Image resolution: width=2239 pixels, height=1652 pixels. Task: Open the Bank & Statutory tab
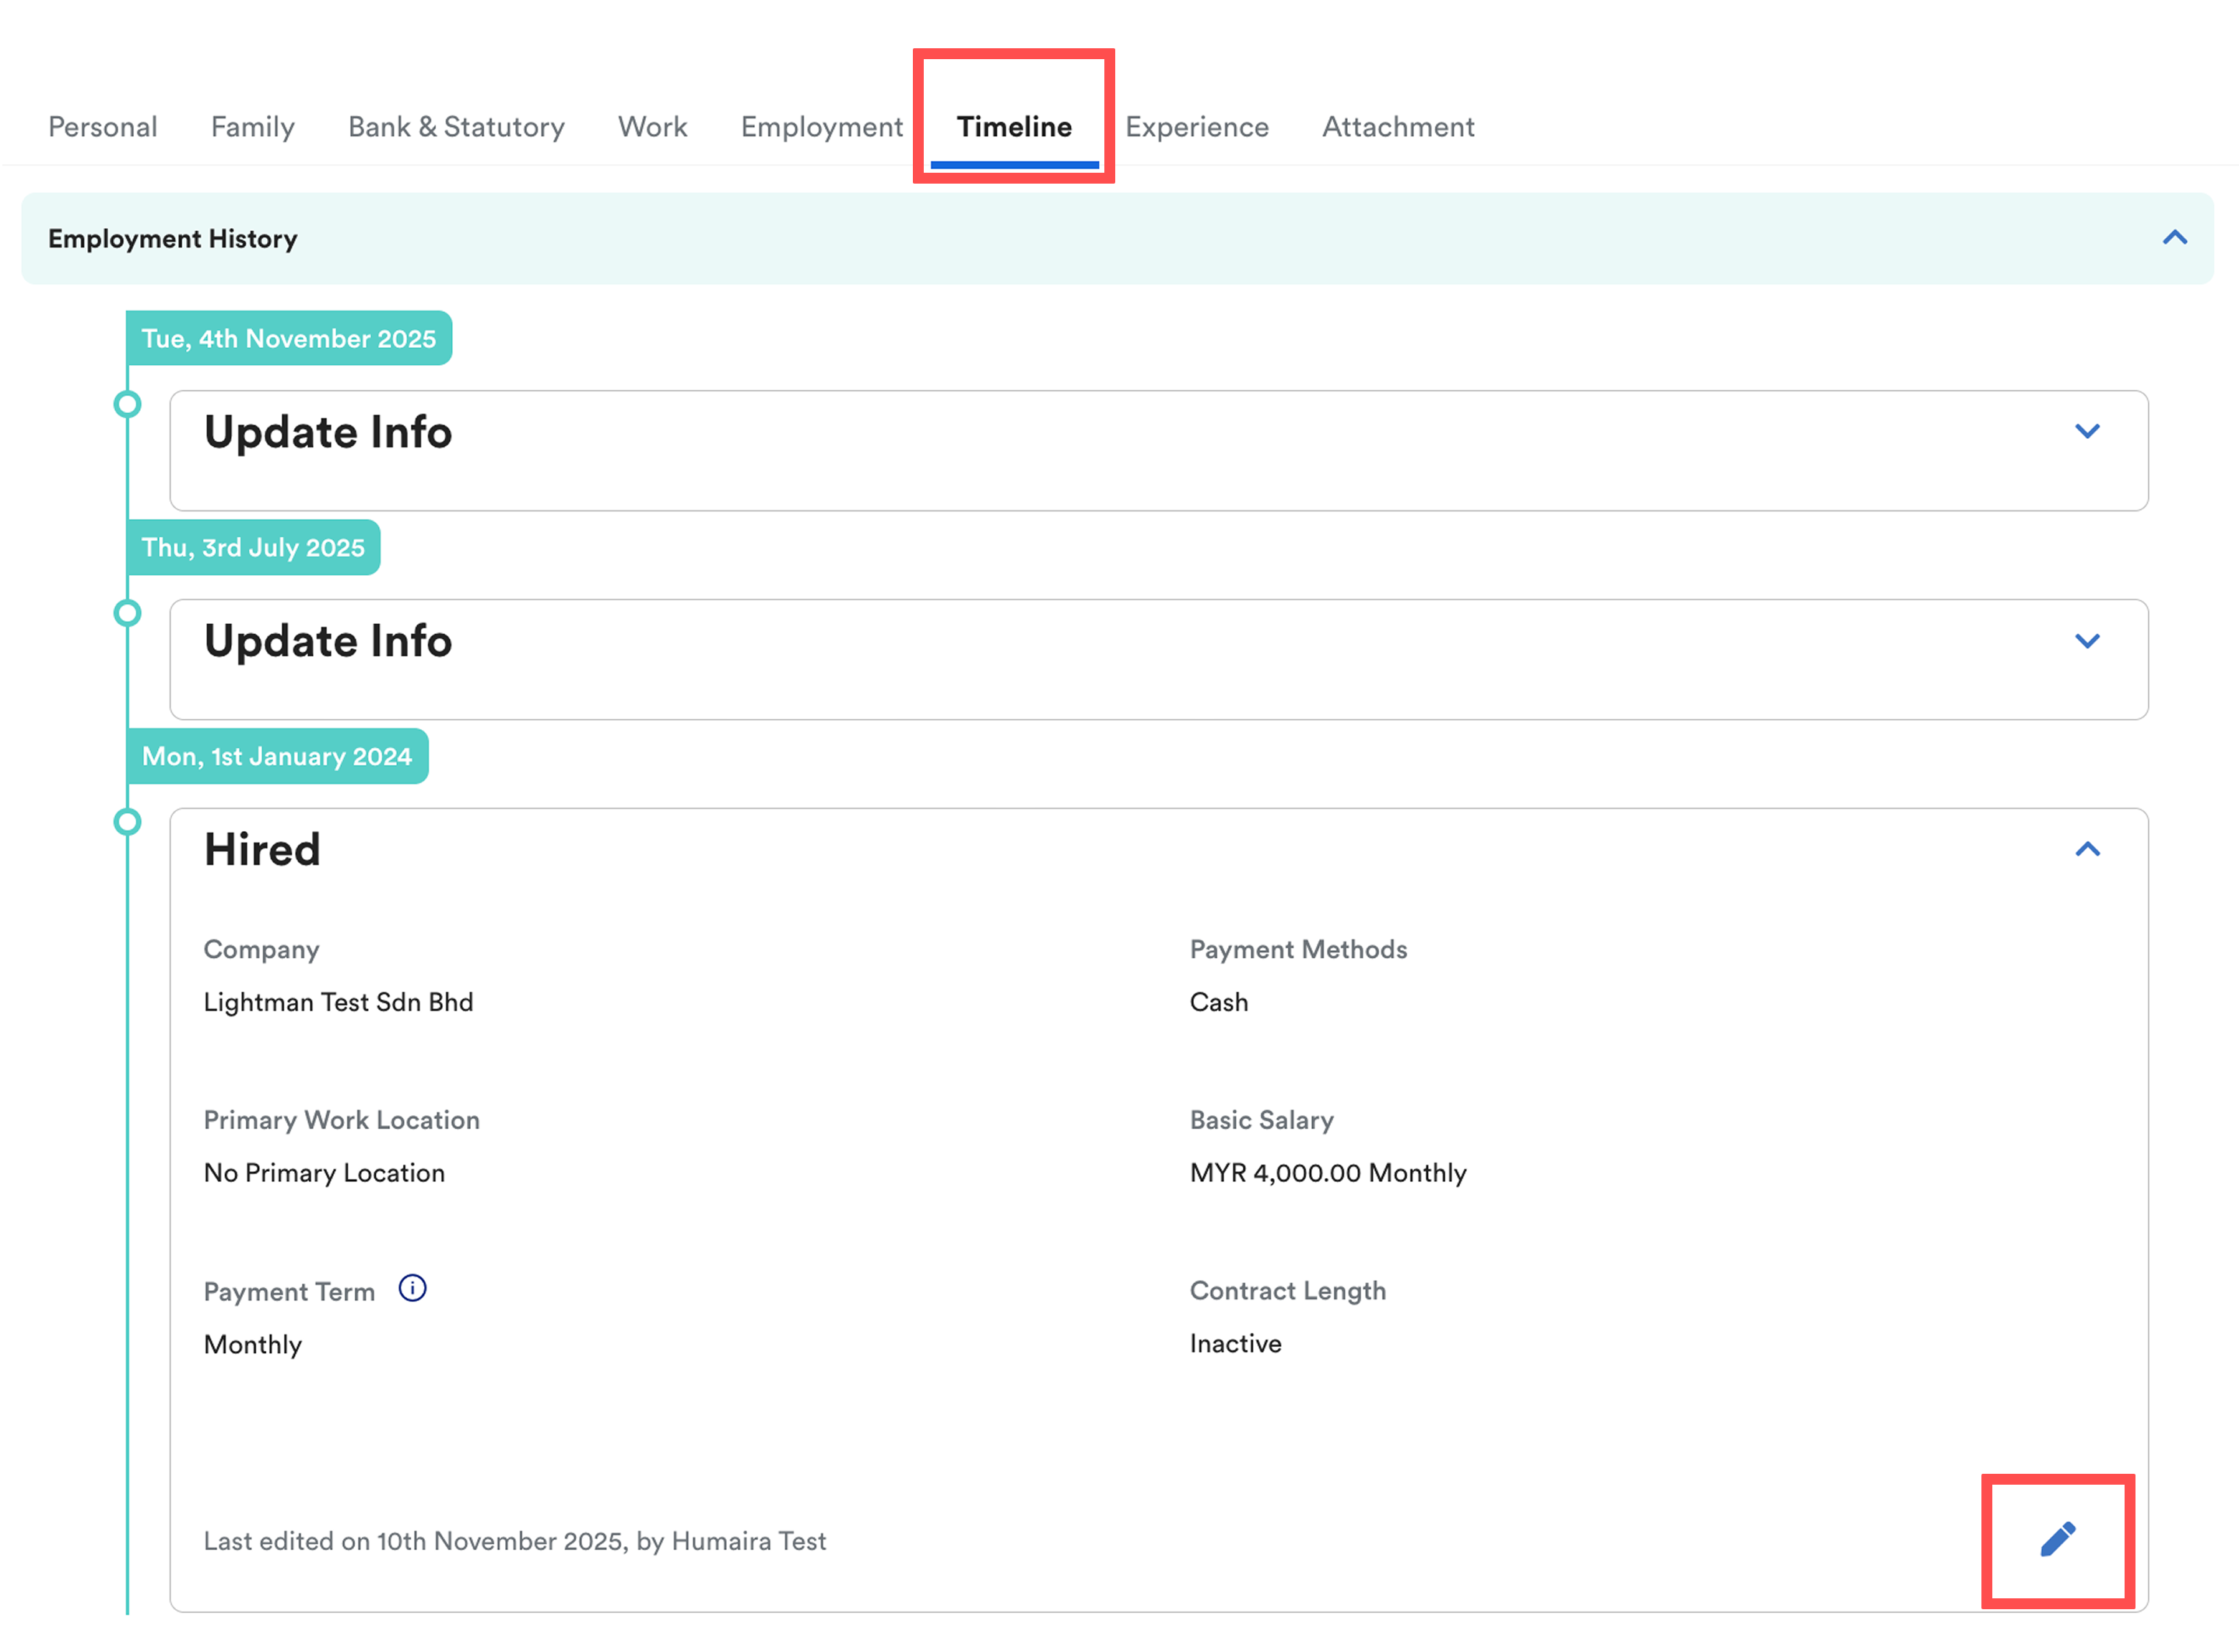pyautogui.click(x=456, y=127)
